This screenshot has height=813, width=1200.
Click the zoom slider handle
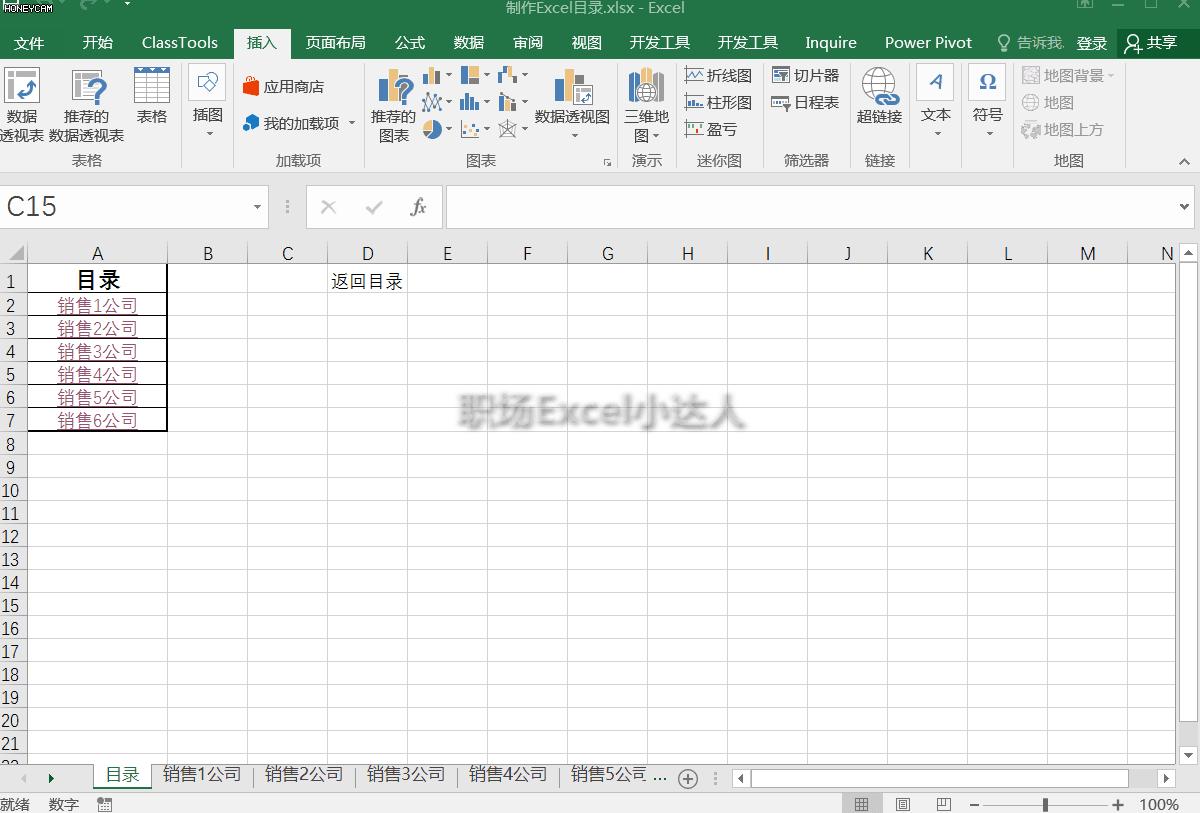tap(1045, 804)
